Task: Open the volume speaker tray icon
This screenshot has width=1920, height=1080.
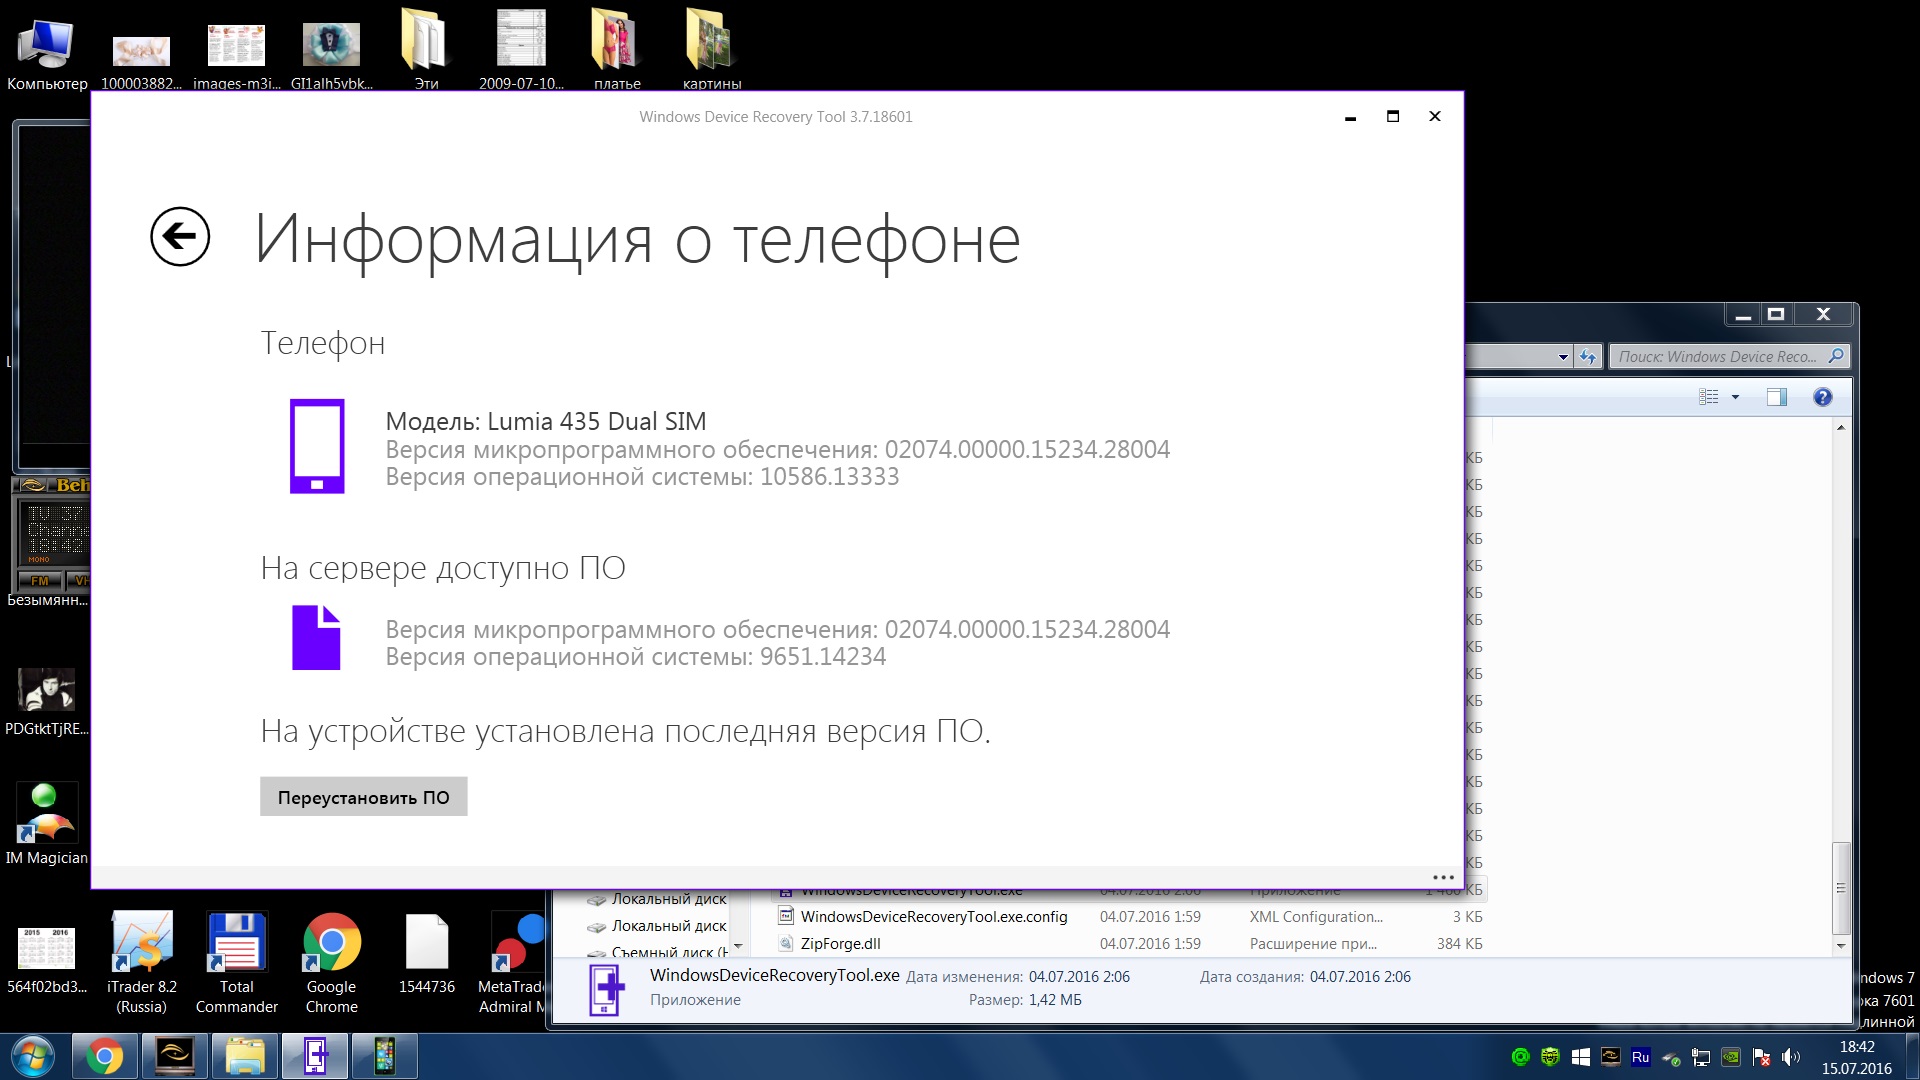Action: coord(1791,1057)
